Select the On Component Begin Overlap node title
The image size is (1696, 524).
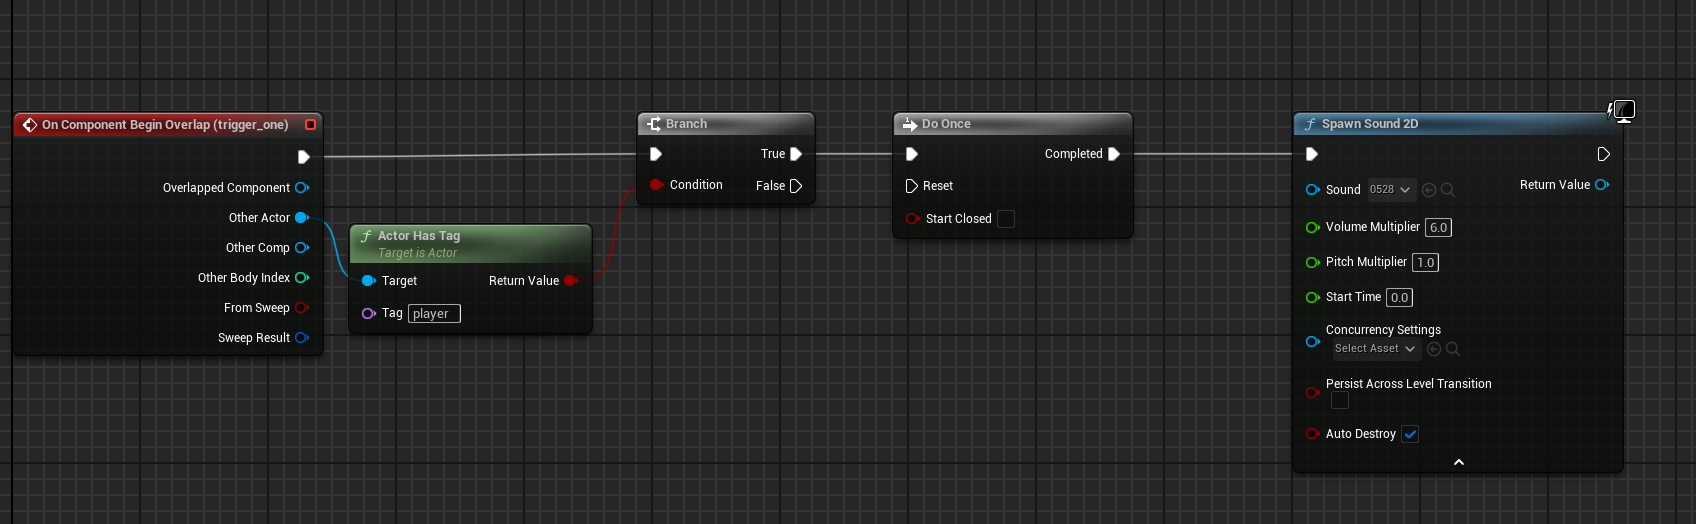click(165, 125)
